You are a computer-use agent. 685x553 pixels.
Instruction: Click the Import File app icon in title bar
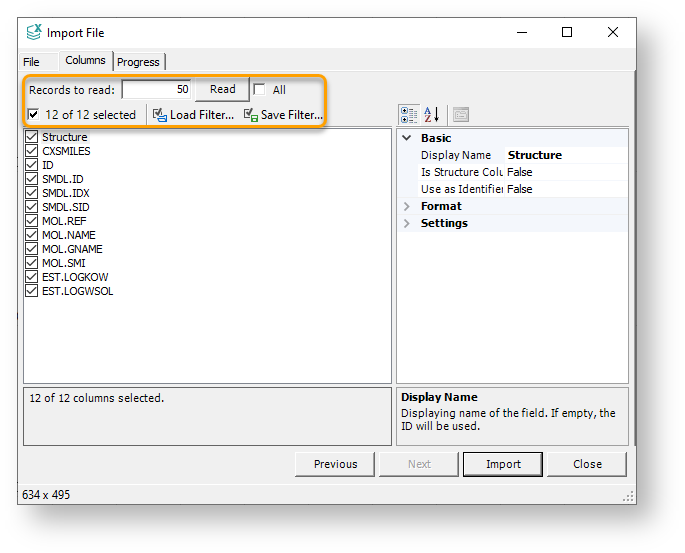pyautogui.click(x=34, y=32)
